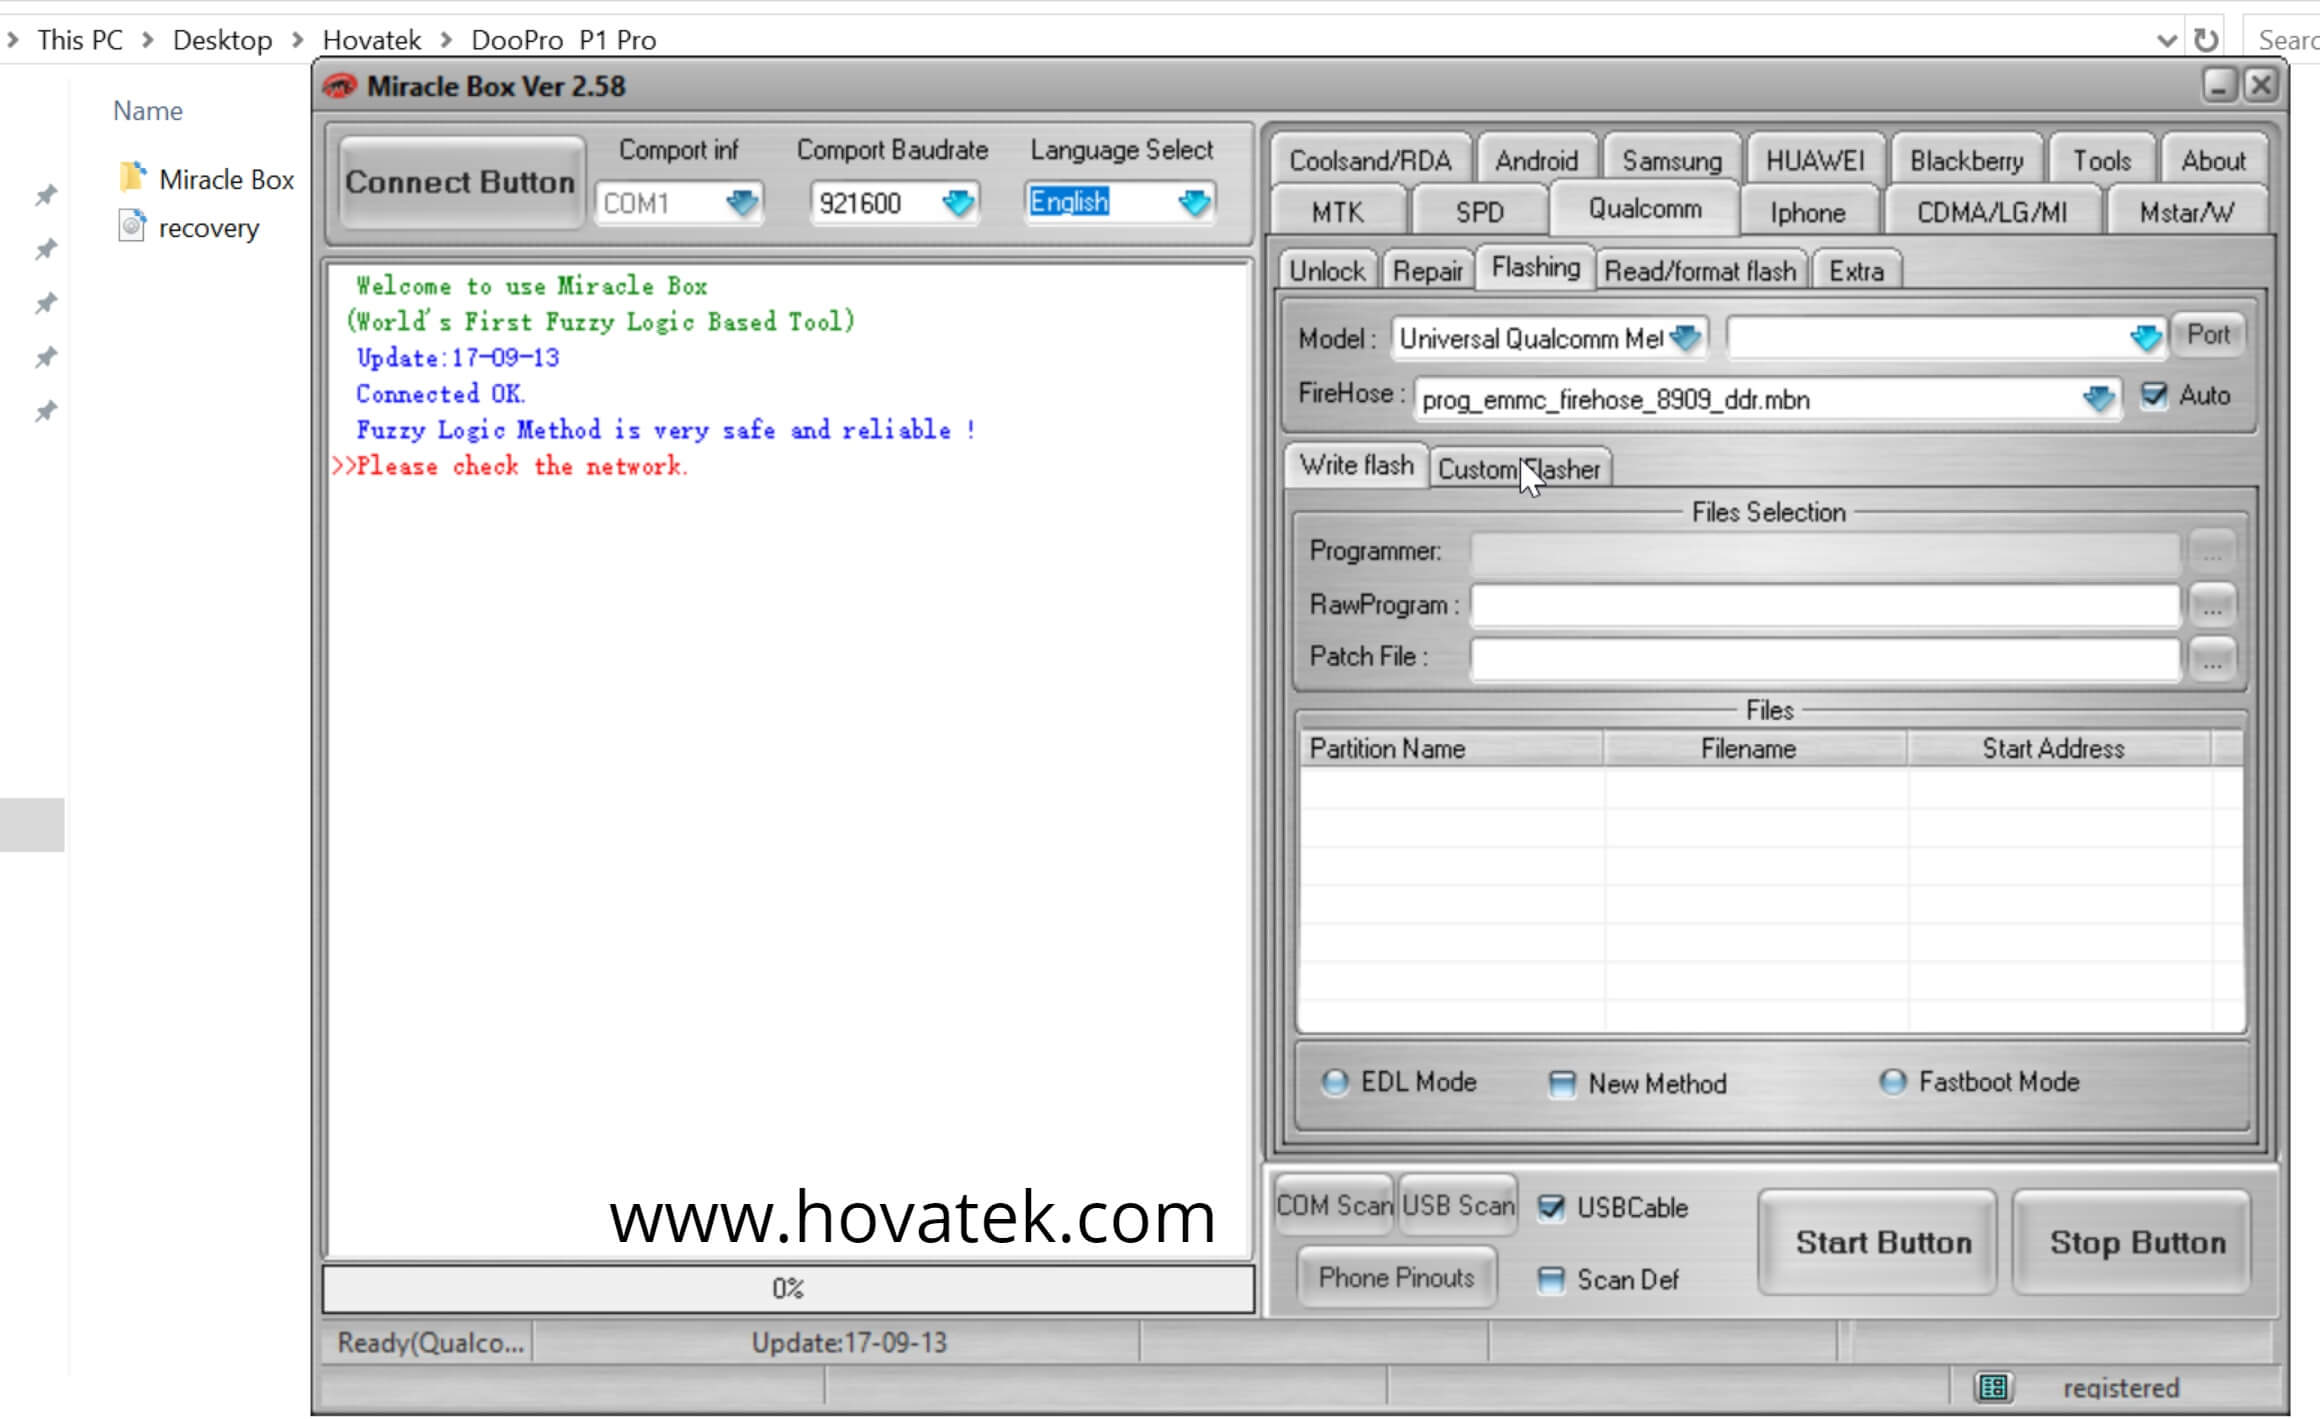Viewport: 2320px width, 1419px height.
Task: Open the Repair sub-tab
Action: click(x=1427, y=271)
